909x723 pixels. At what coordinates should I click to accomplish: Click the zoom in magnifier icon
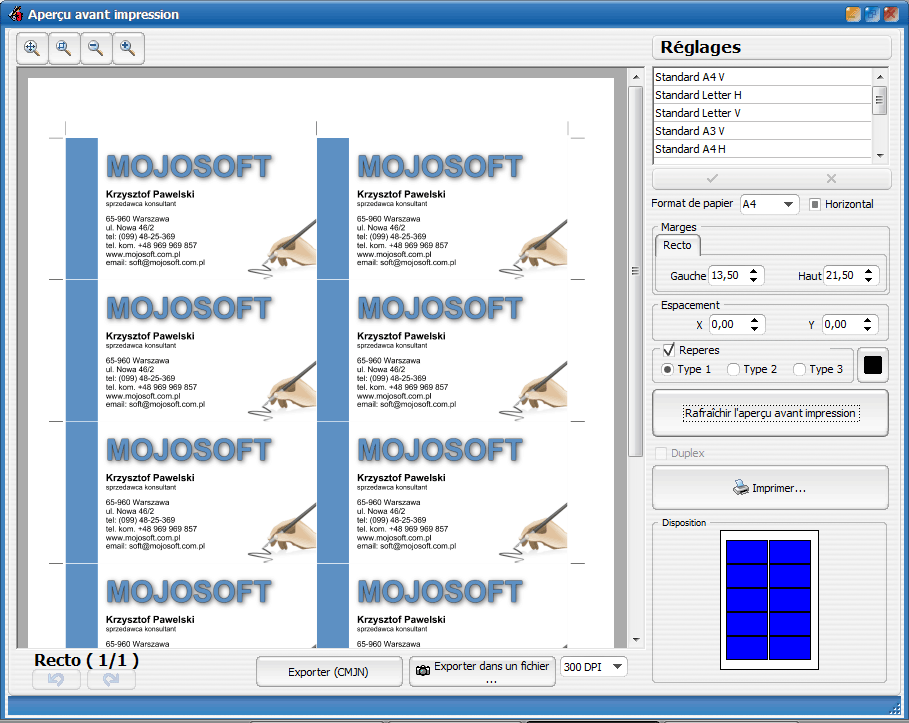click(128, 48)
